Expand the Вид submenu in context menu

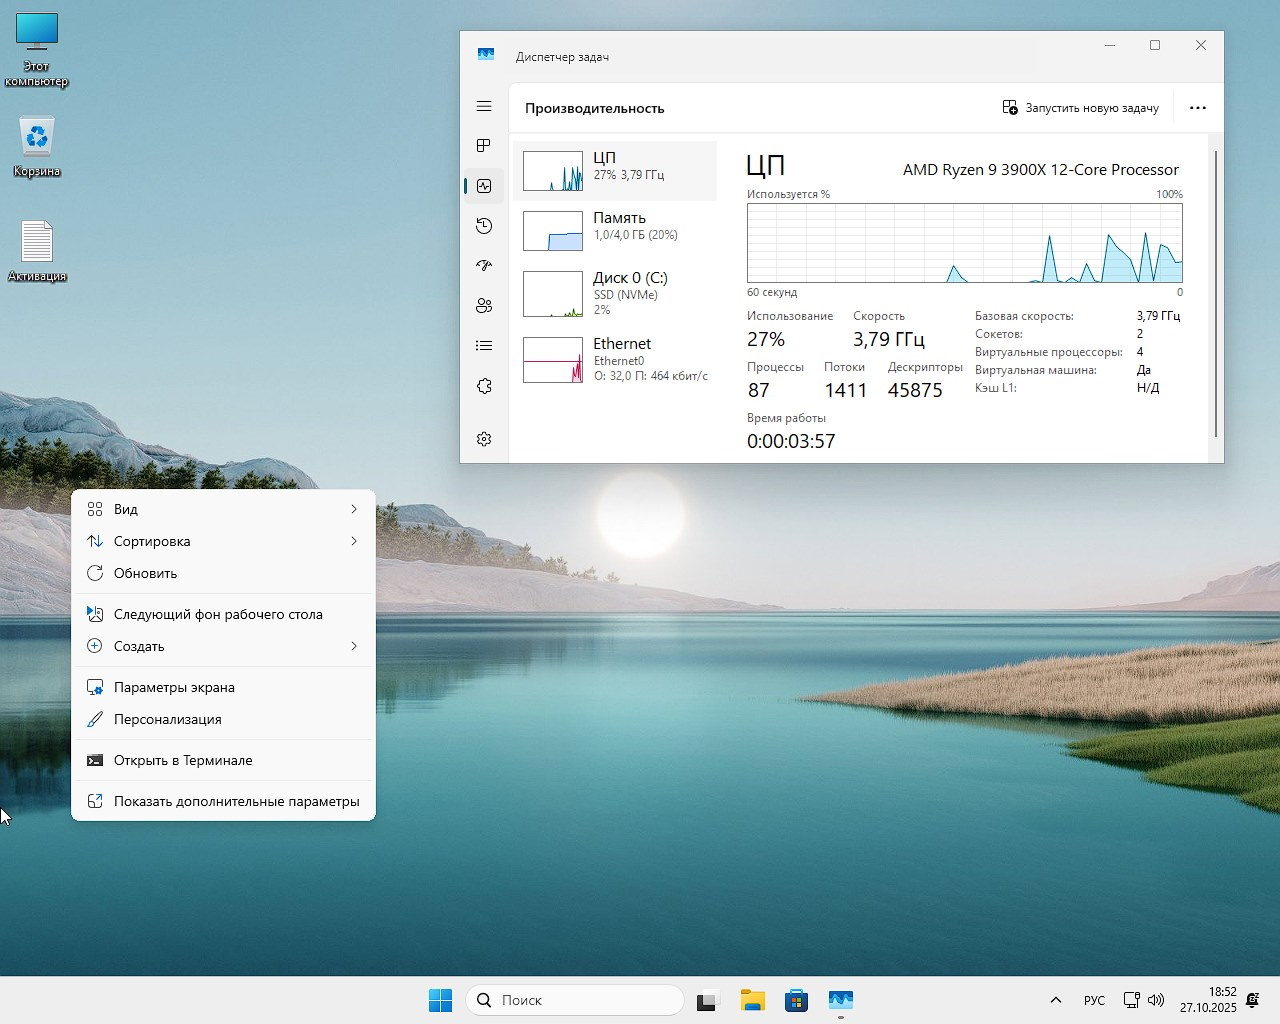tap(222, 509)
